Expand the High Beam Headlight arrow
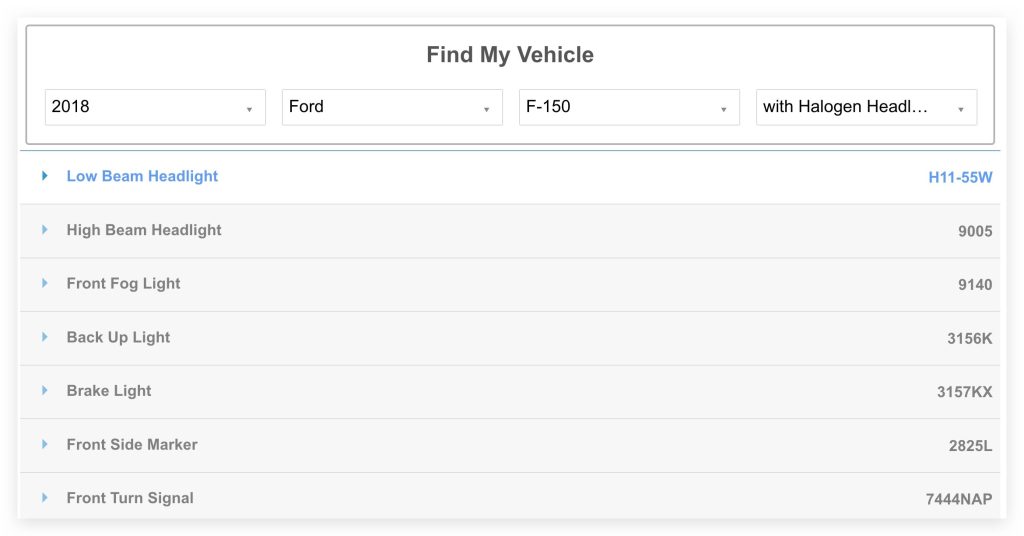1024x536 pixels. pyautogui.click(x=44, y=230)
